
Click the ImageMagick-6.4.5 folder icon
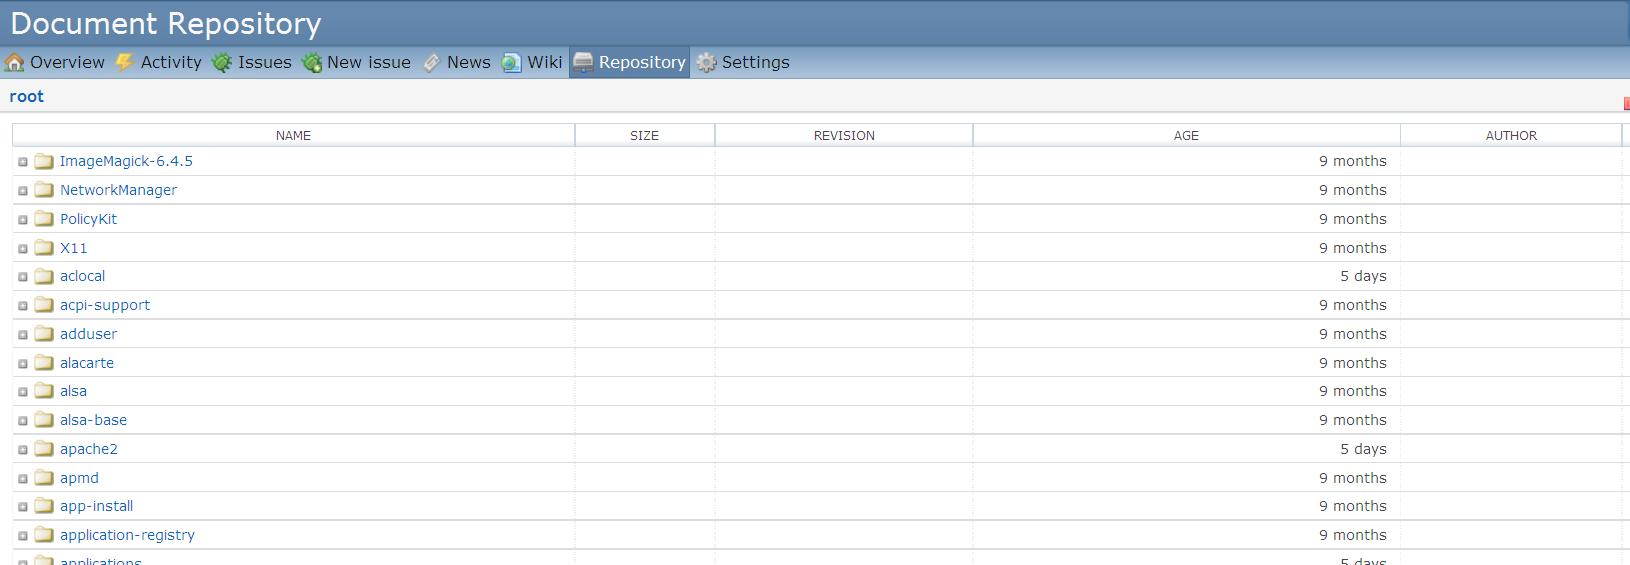(44, 161)
